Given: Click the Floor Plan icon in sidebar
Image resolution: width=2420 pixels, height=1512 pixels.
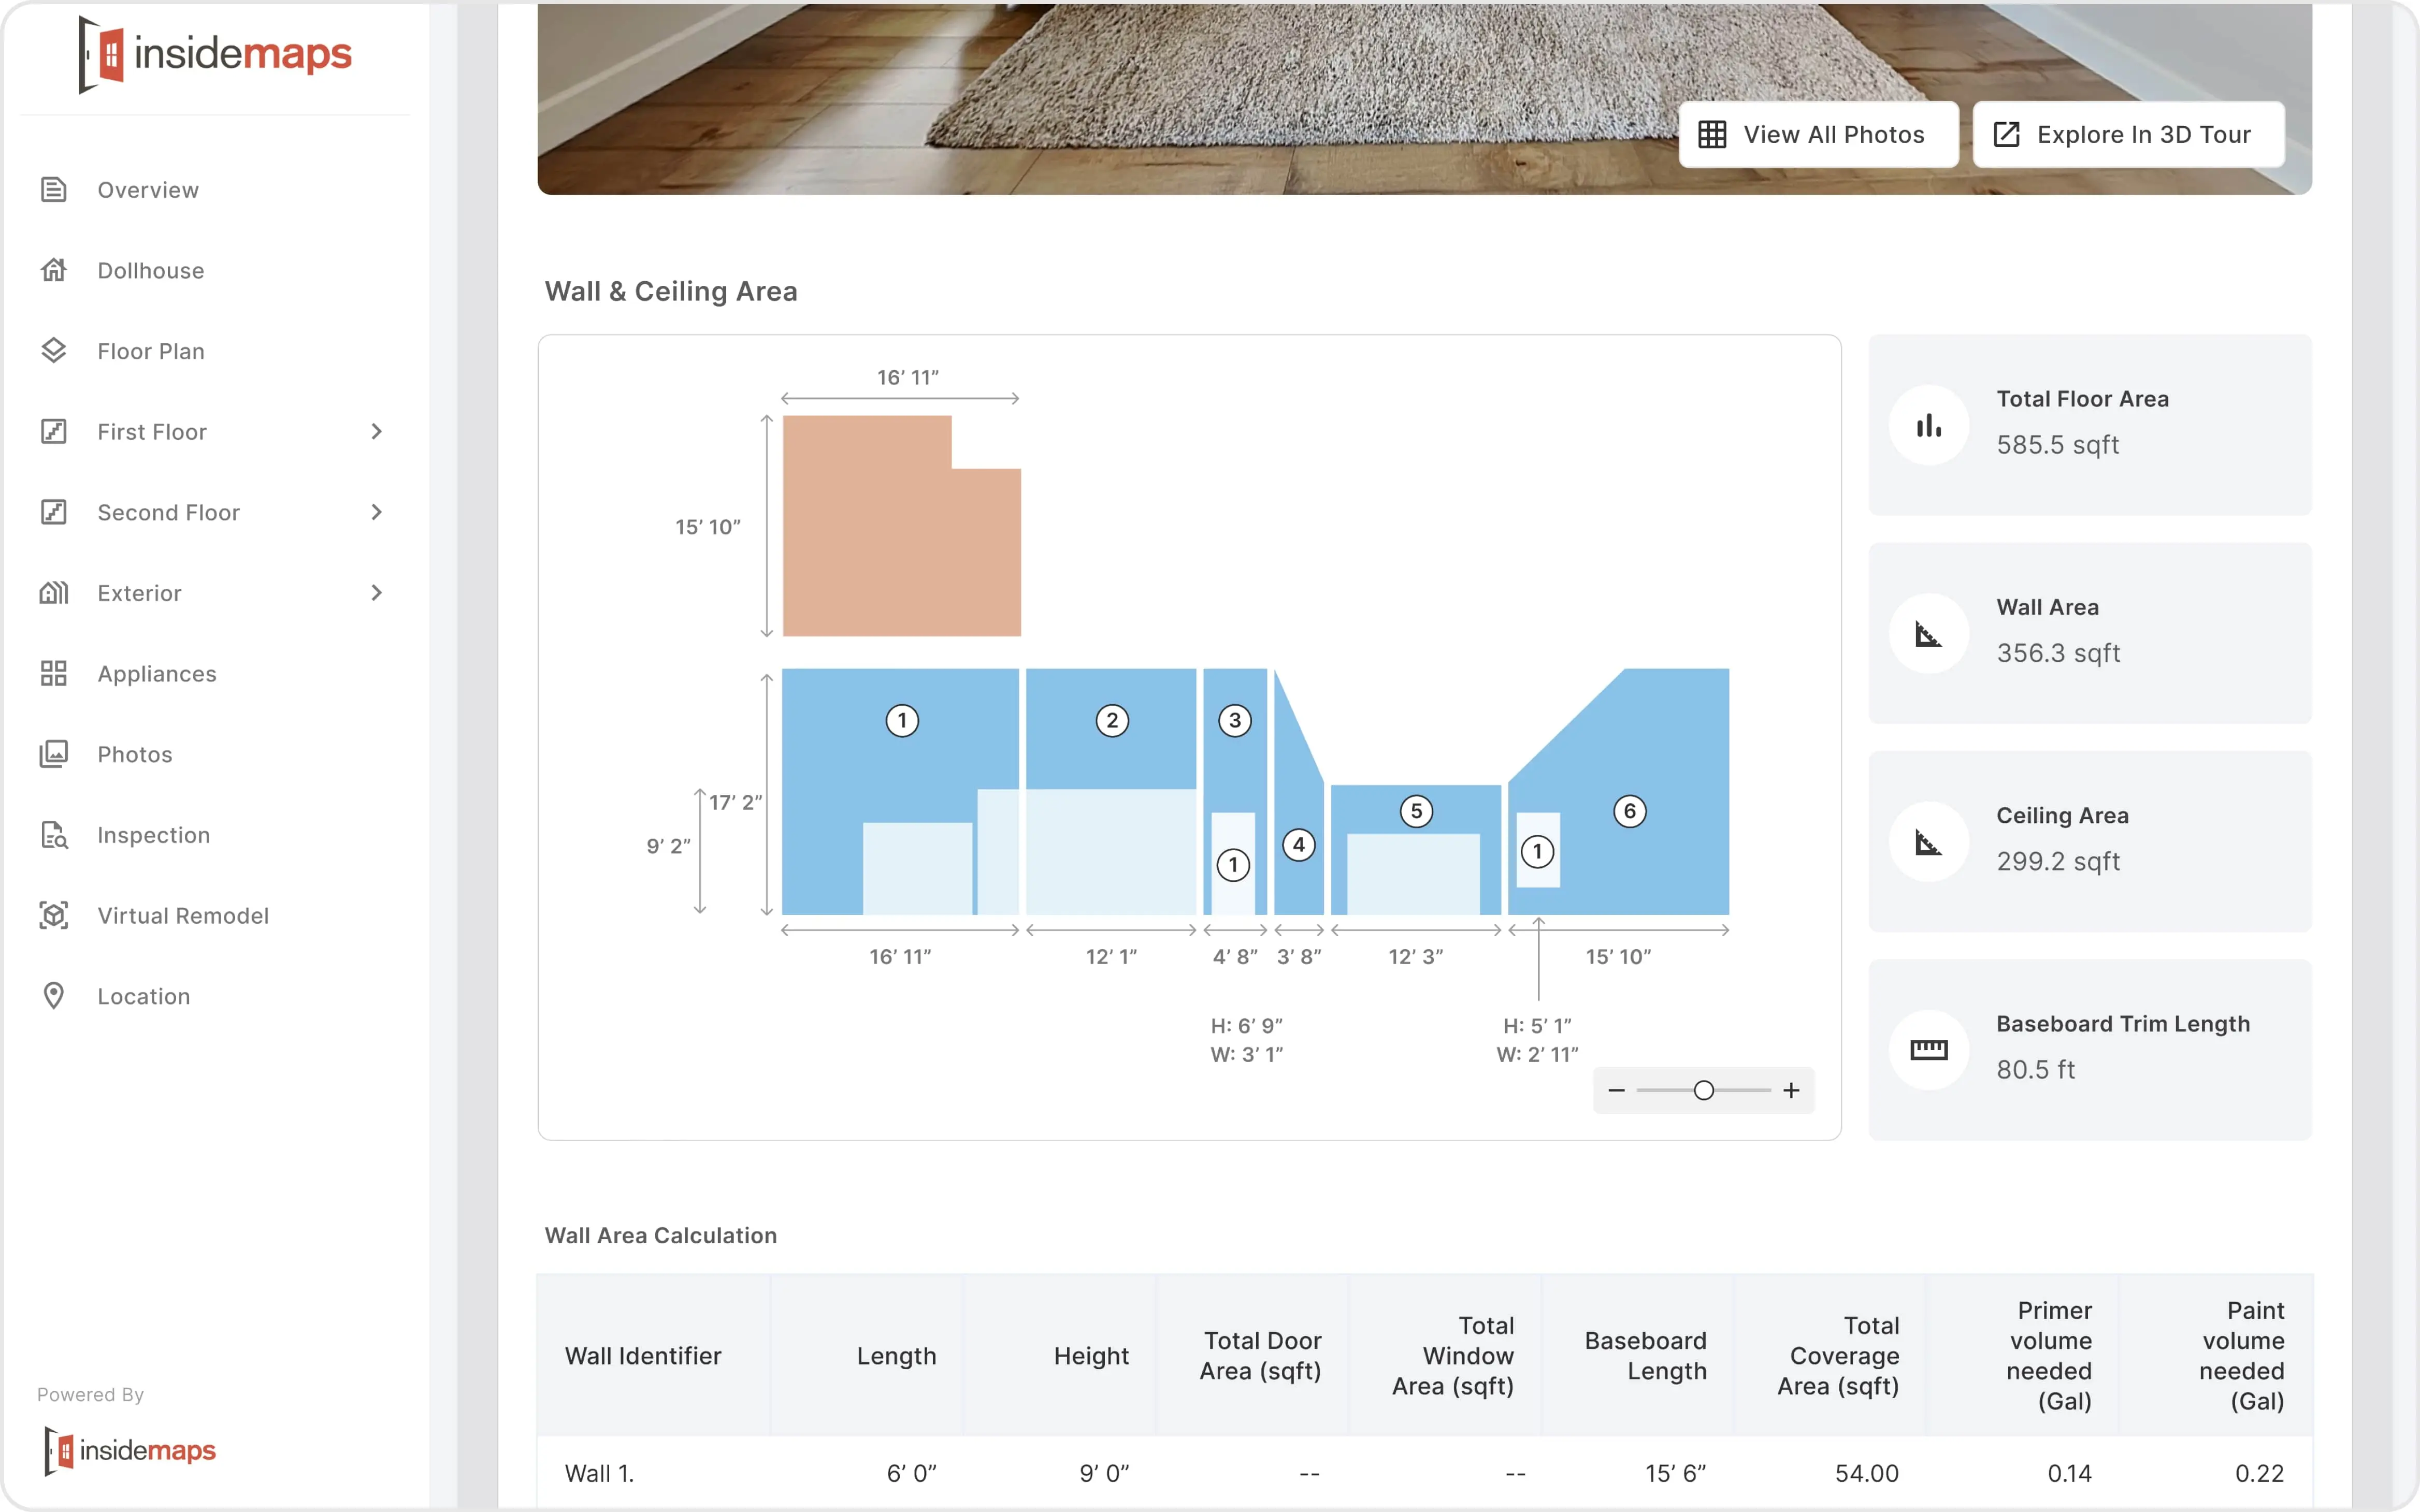Looking at the screenshot, I should [x=54, y=351].
